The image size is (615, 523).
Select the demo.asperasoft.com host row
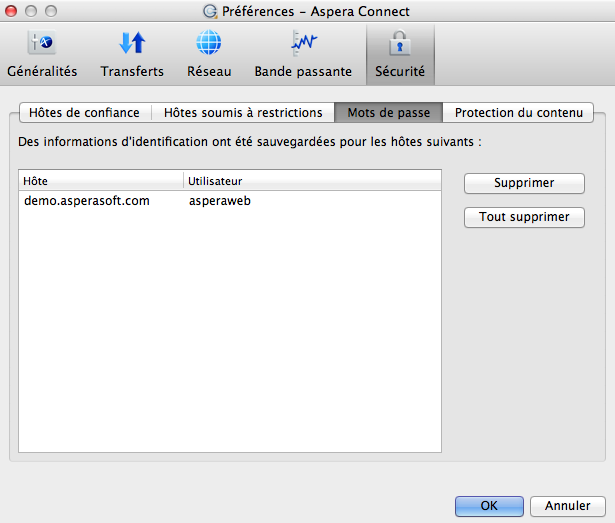click(230, 201)
